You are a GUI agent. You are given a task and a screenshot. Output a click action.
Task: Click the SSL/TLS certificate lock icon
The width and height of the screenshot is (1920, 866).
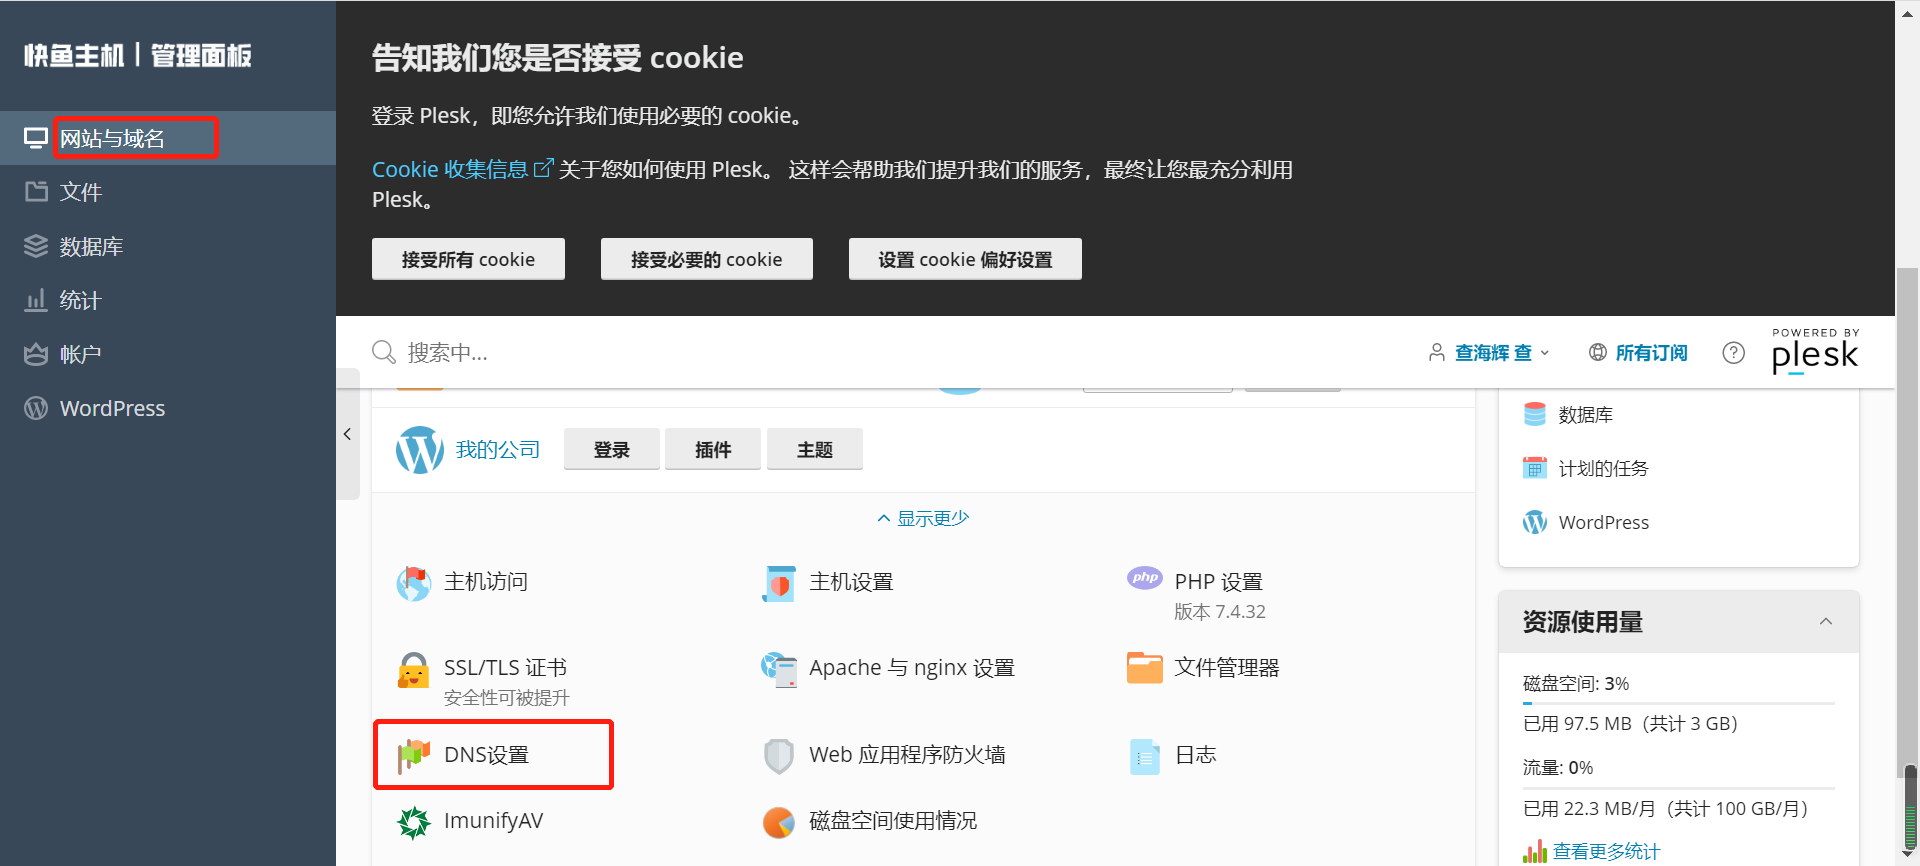(x=413, y=670)
